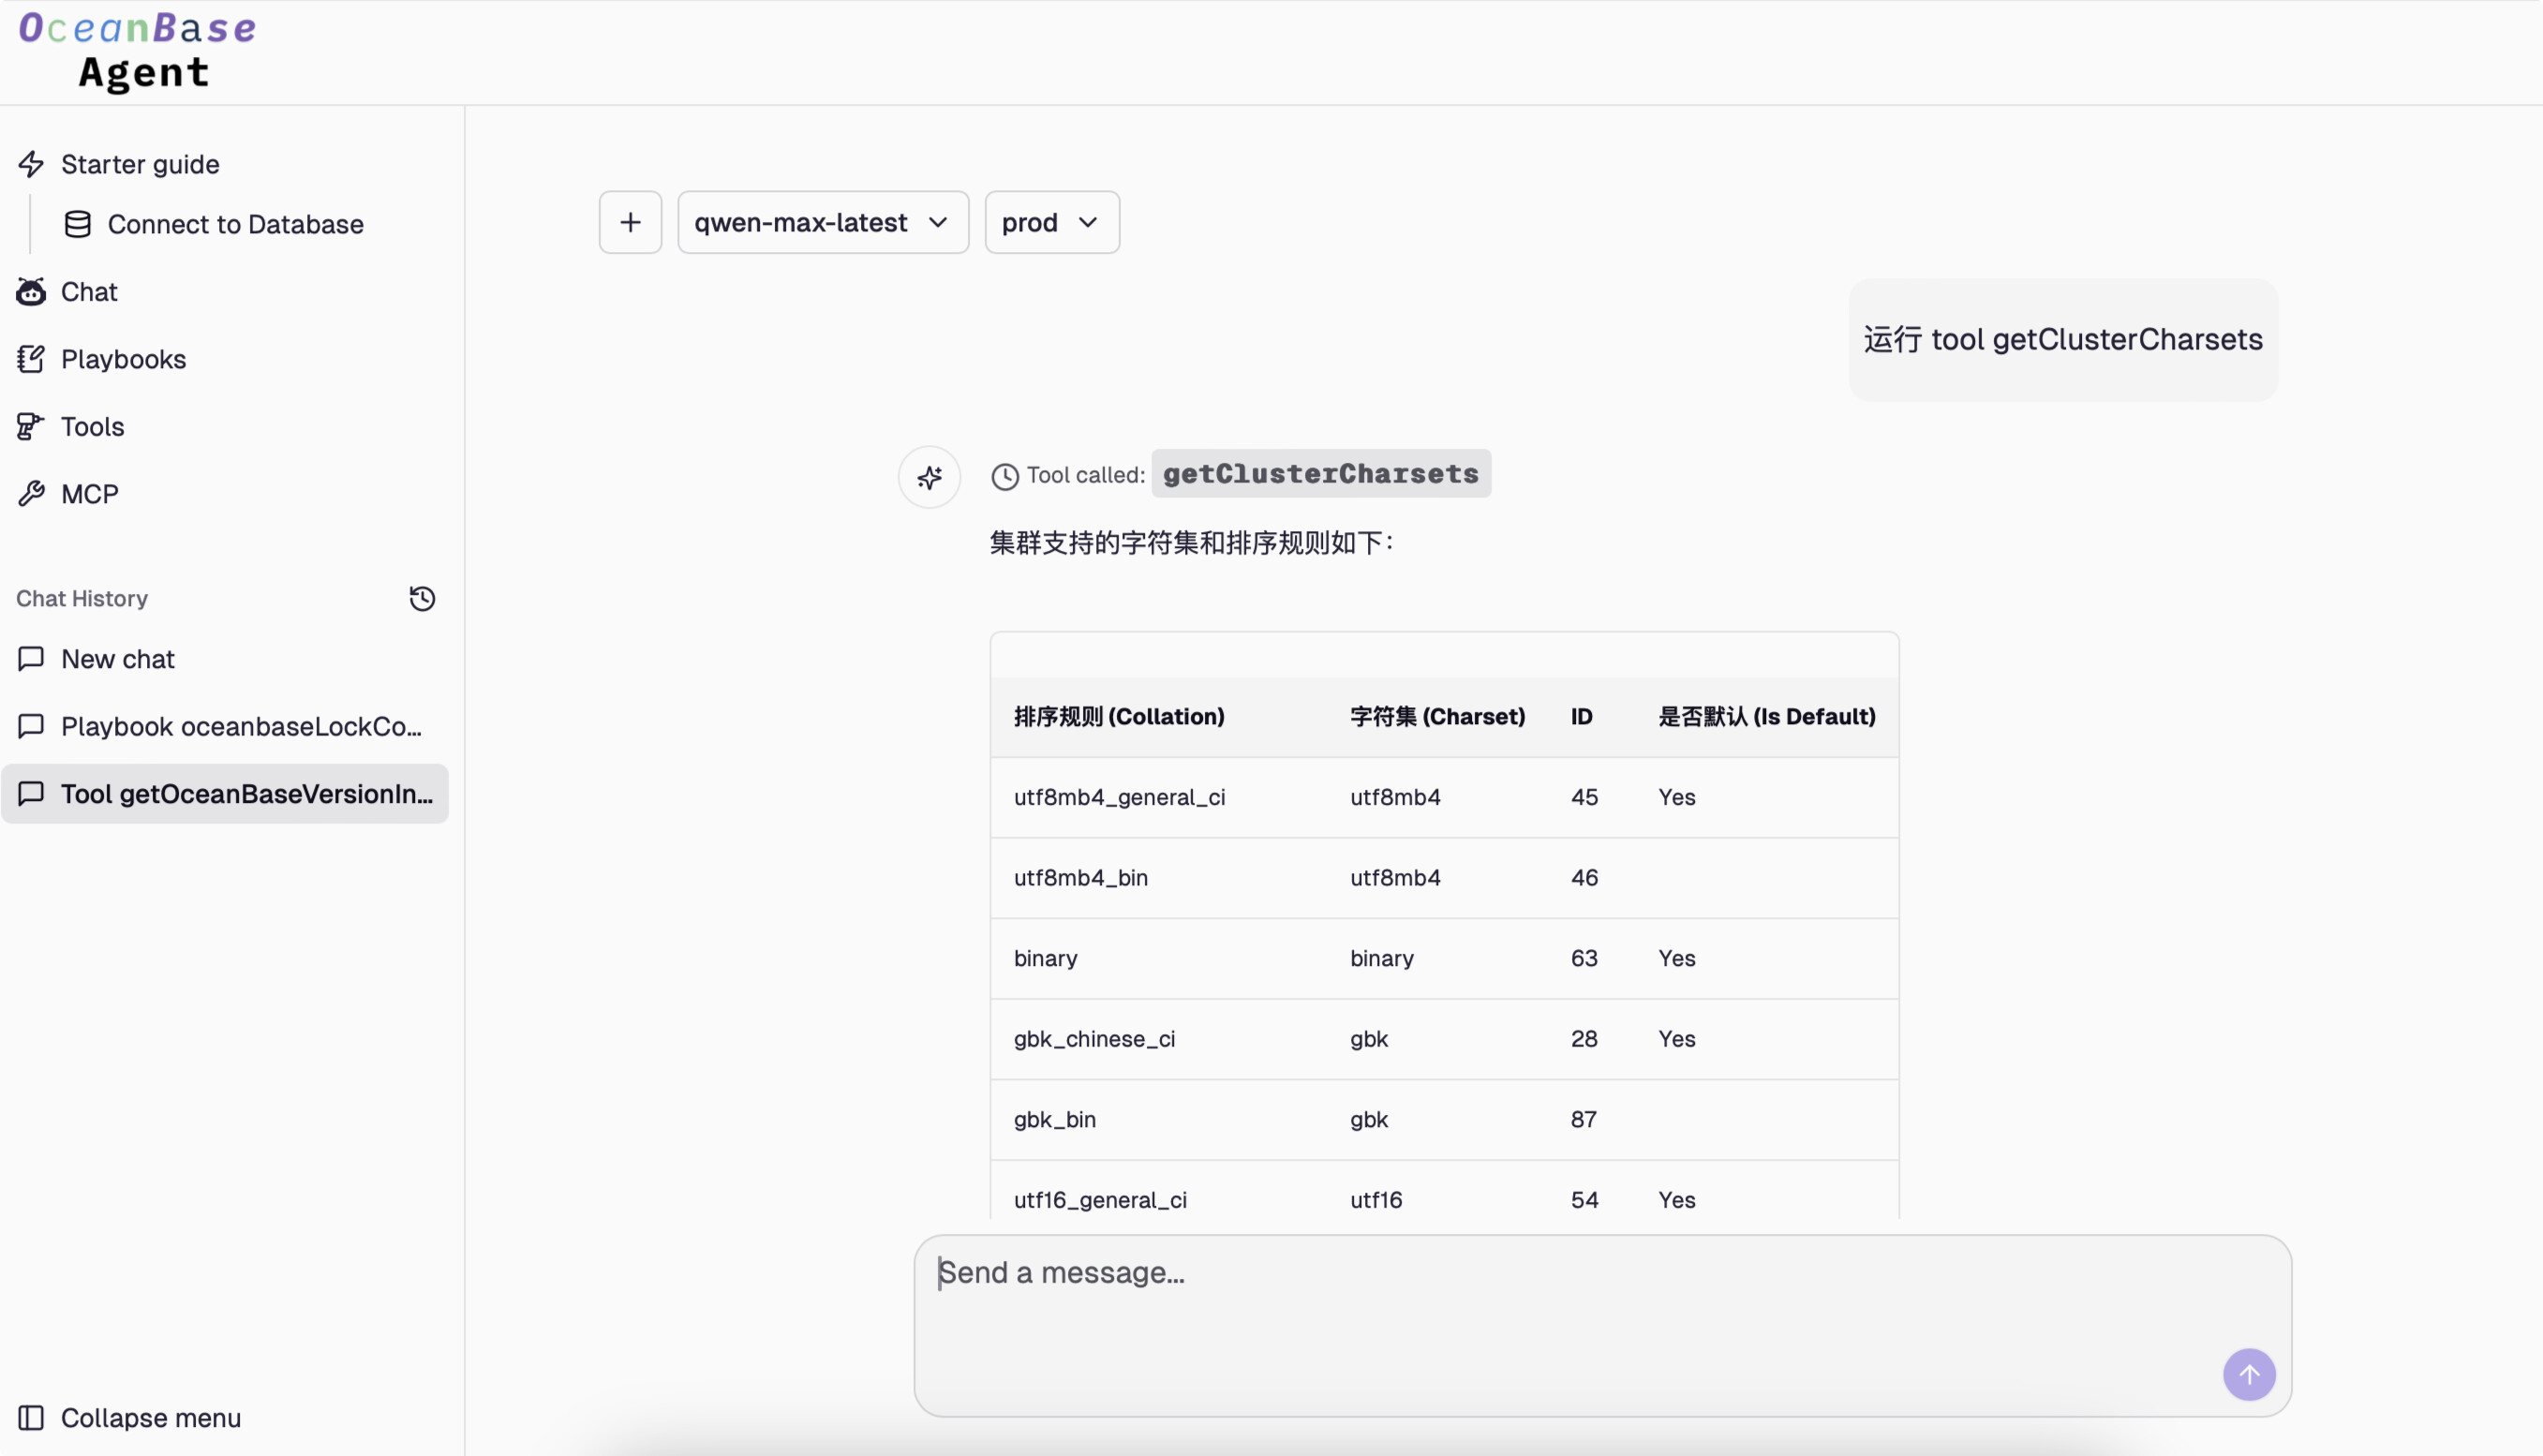Open the Chat page
This screenshot has height=1456, width=2543.
coord(89,292)
